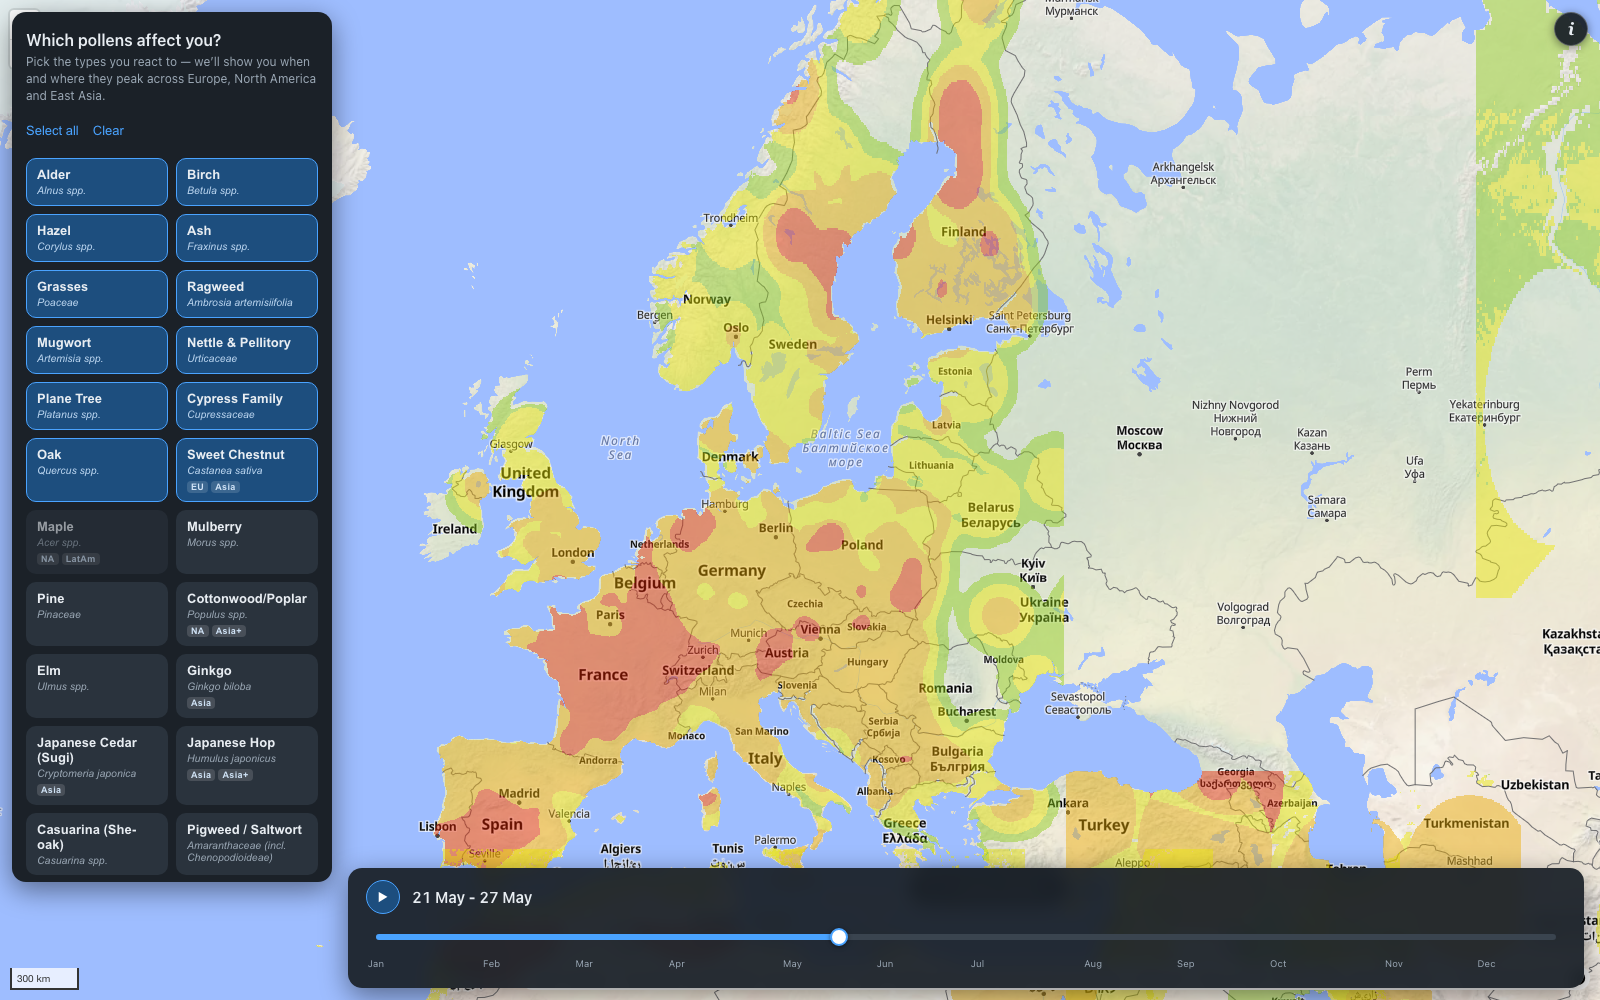
Task: Toggle the Ragweed pollen filter
Action: click(x=247, y=294)
